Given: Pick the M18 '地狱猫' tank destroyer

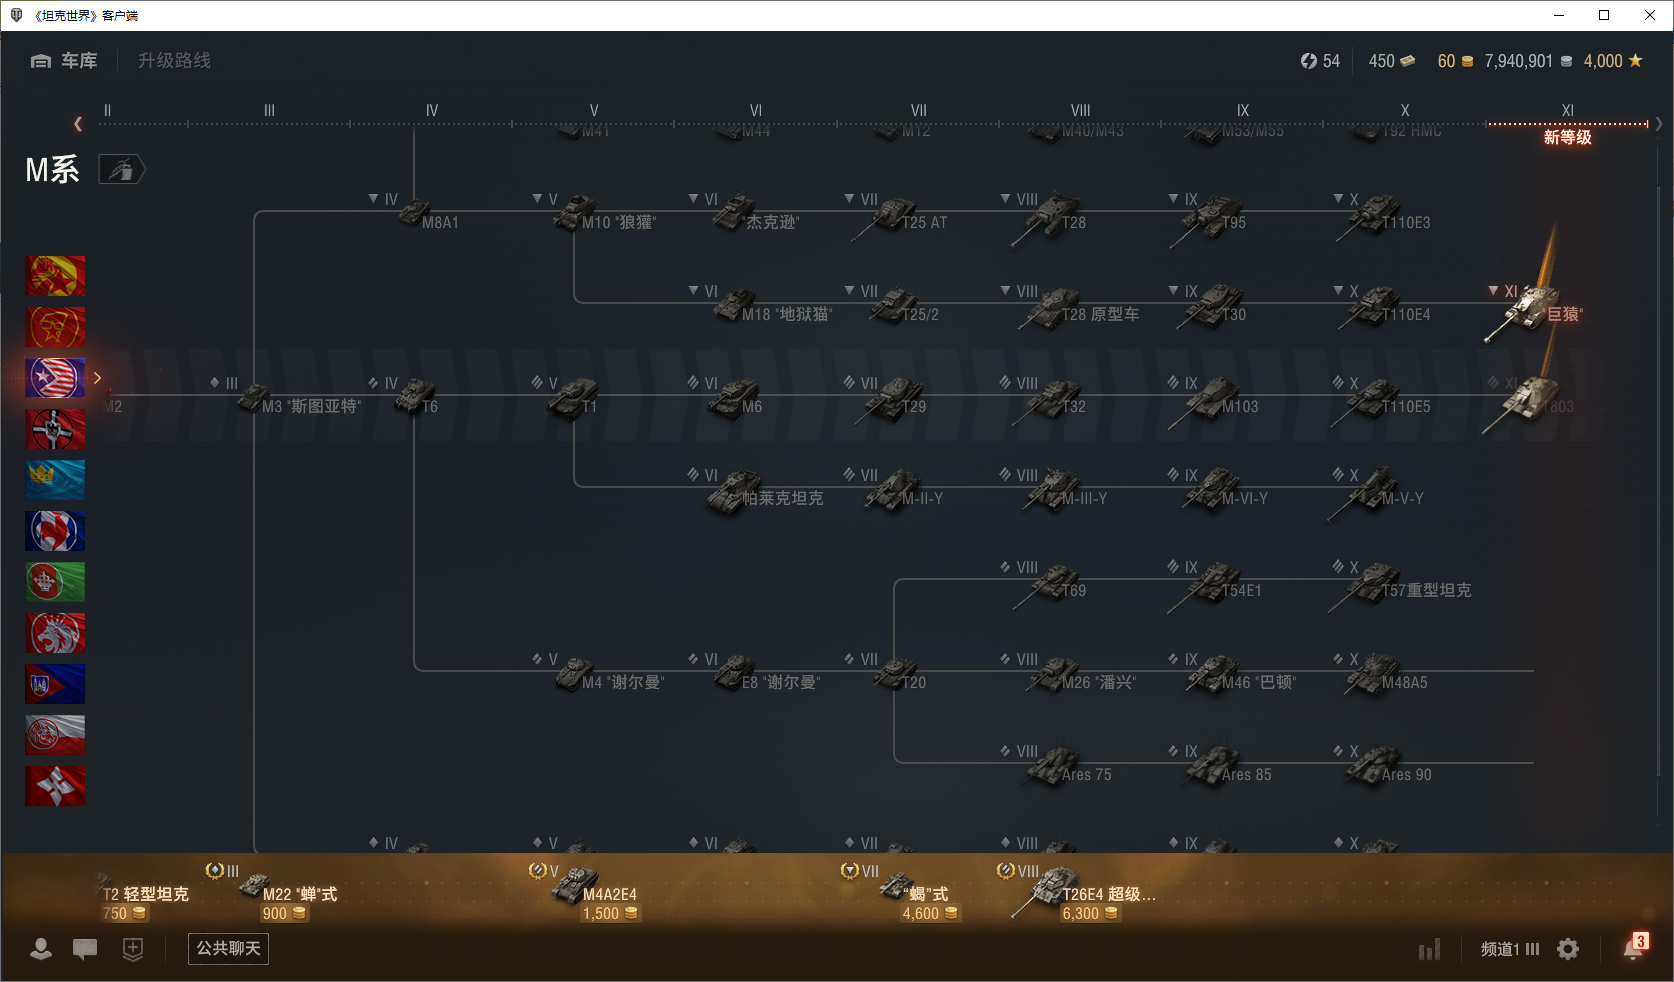Looking at the screenshot, I should click(762, 306).
